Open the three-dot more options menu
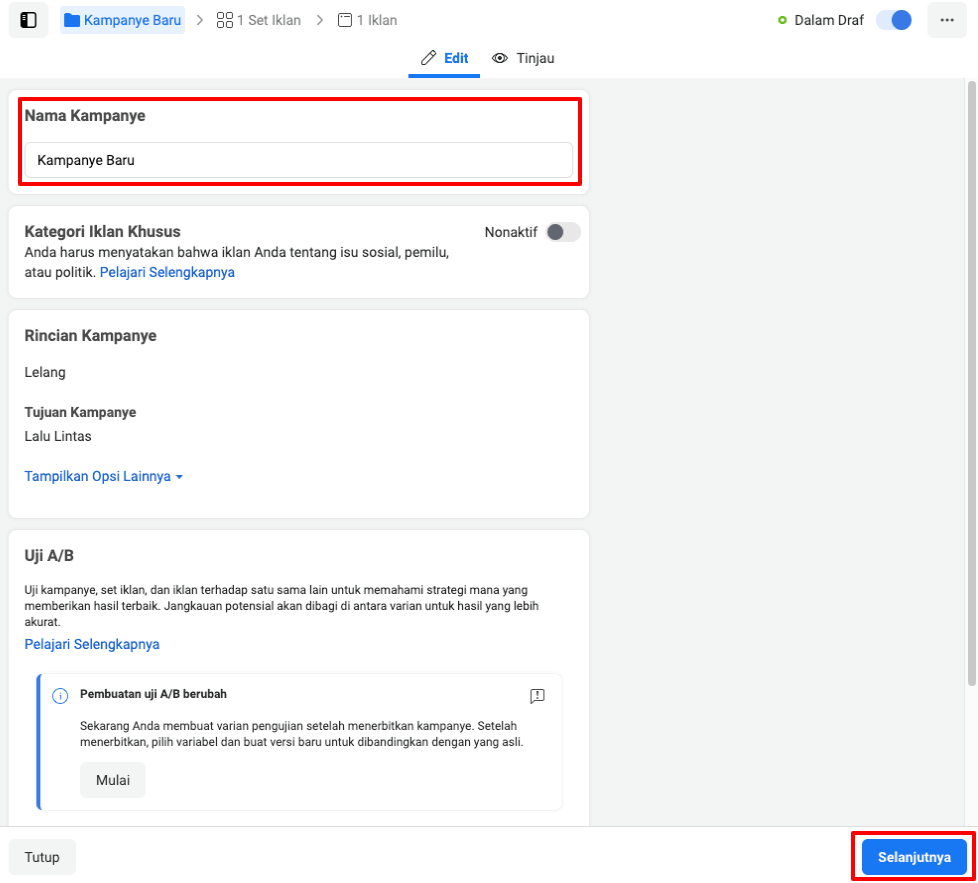The height and width of the screenshot is (883, 978). tap(946, 20)
